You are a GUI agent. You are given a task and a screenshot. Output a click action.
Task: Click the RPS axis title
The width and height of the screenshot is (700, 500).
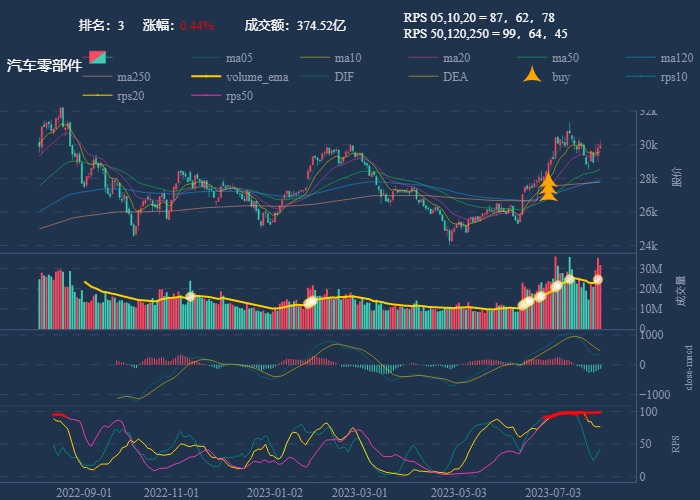[x=675, y=444]
